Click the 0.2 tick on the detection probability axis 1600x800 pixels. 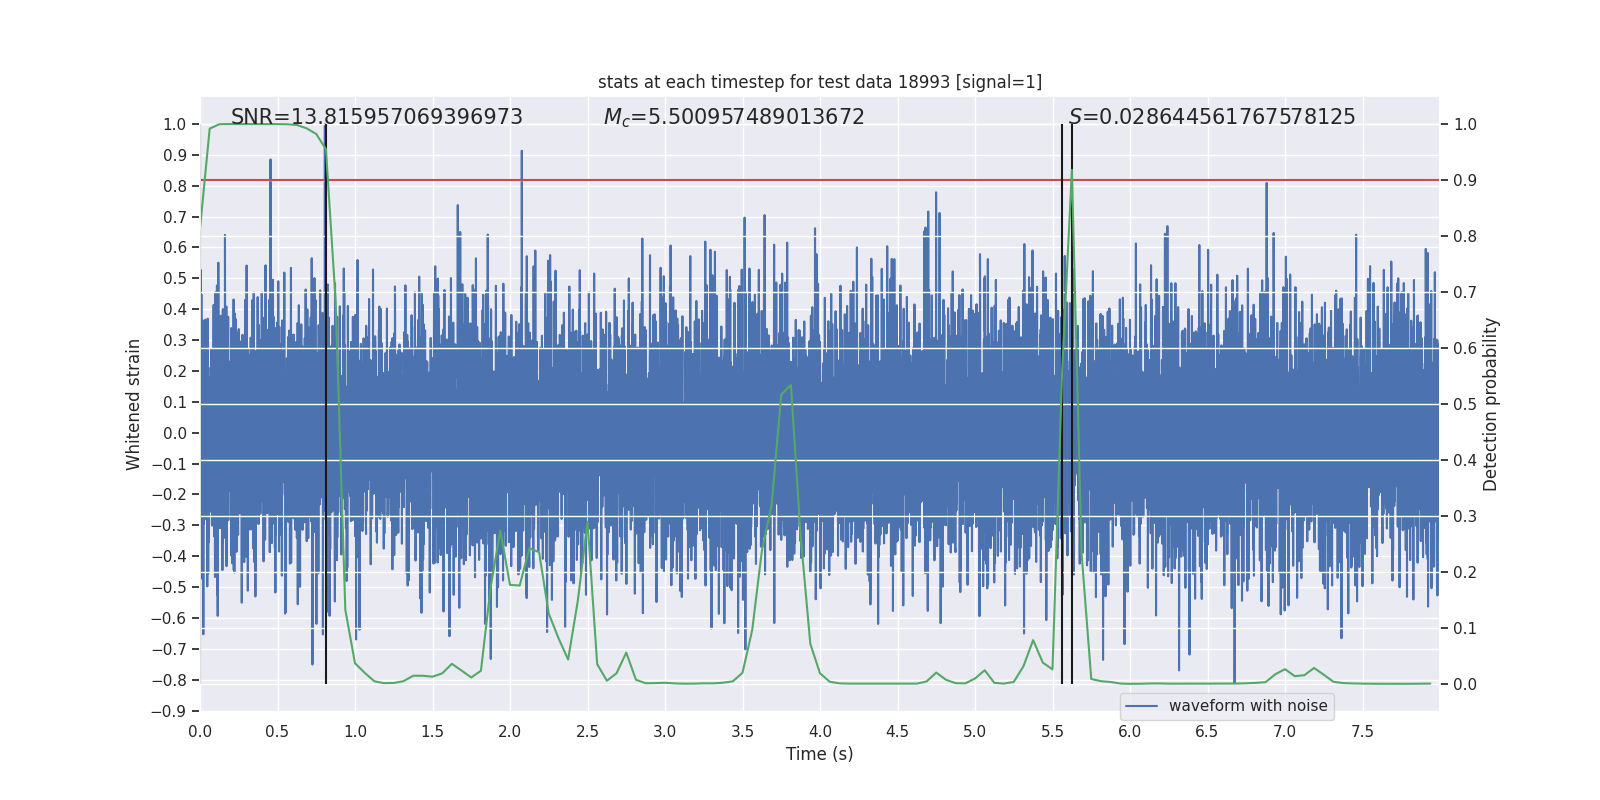pyautogui.click(x=1465, y=573)
